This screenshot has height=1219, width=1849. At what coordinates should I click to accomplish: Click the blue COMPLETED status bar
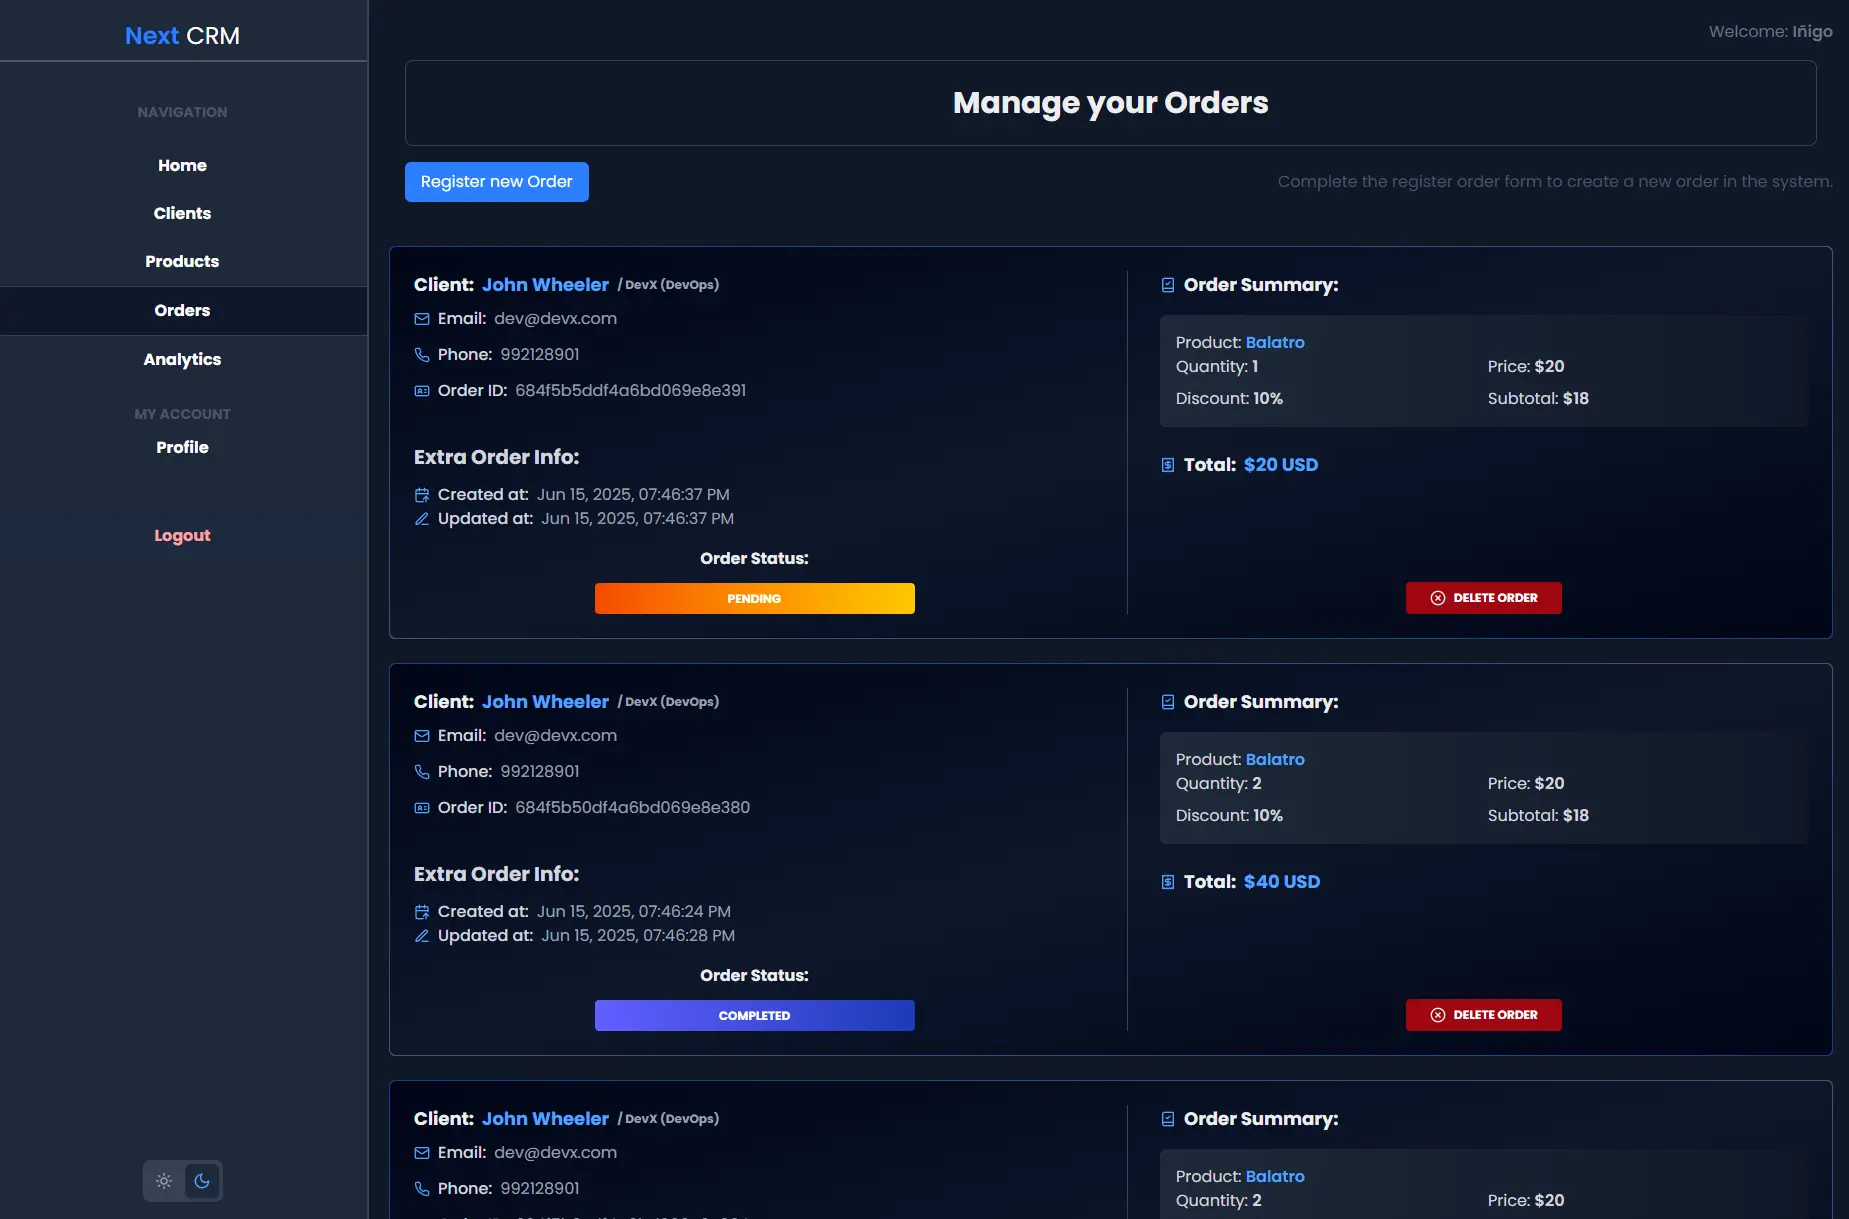pyautogui.click(x=754, y=1015)
